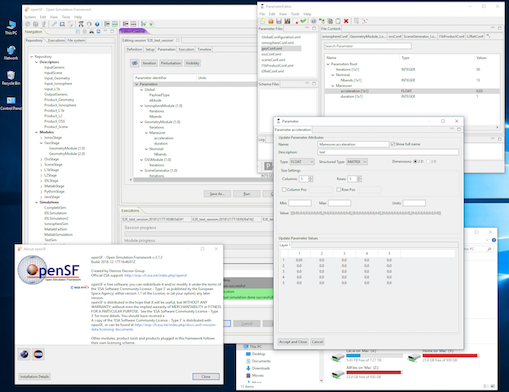Click the binoculars icon in Navigation panel
Viewport: 509px width, 392px height.
[x=91, y=32]
